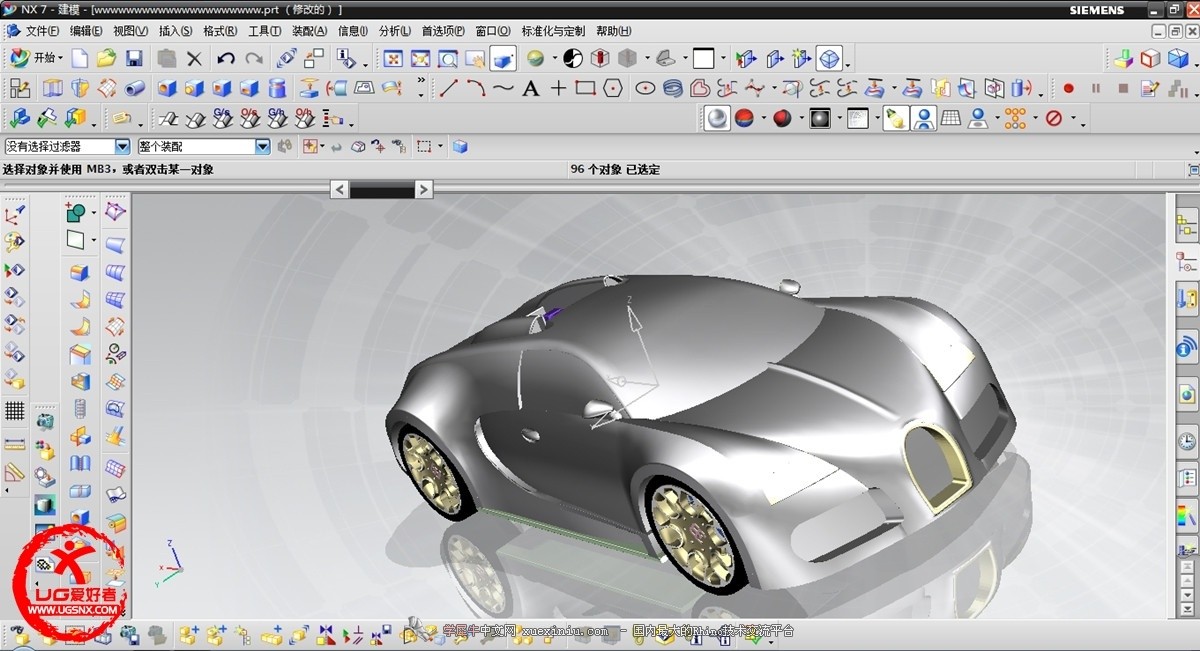Toggle the selected cube view icon
Image resolution: width=1200 pixels, height=651 pixels.
tap(829, 58)
